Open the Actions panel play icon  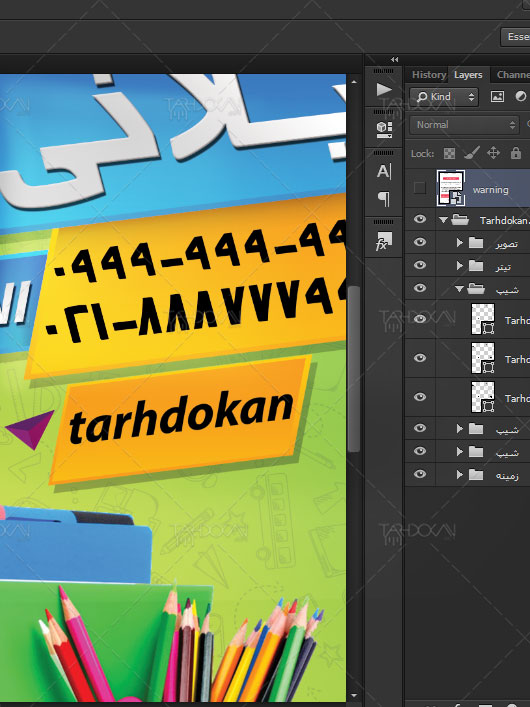tap(384, 89)
